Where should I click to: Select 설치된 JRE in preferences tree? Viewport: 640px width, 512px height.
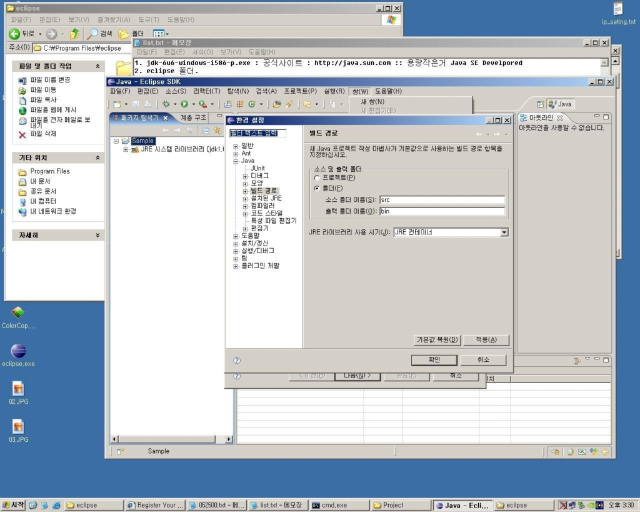point(266,198)
